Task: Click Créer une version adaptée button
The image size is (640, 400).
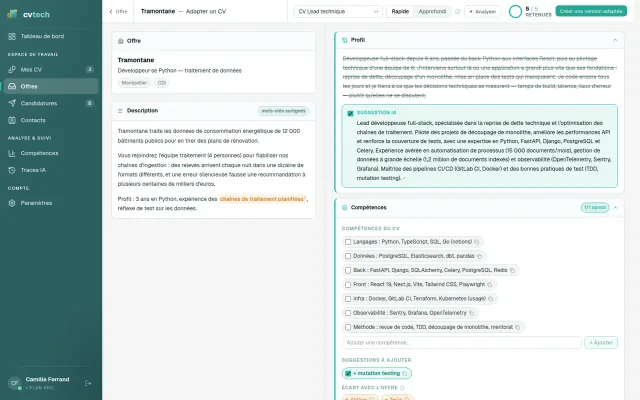Action: (x=591, y=11)
